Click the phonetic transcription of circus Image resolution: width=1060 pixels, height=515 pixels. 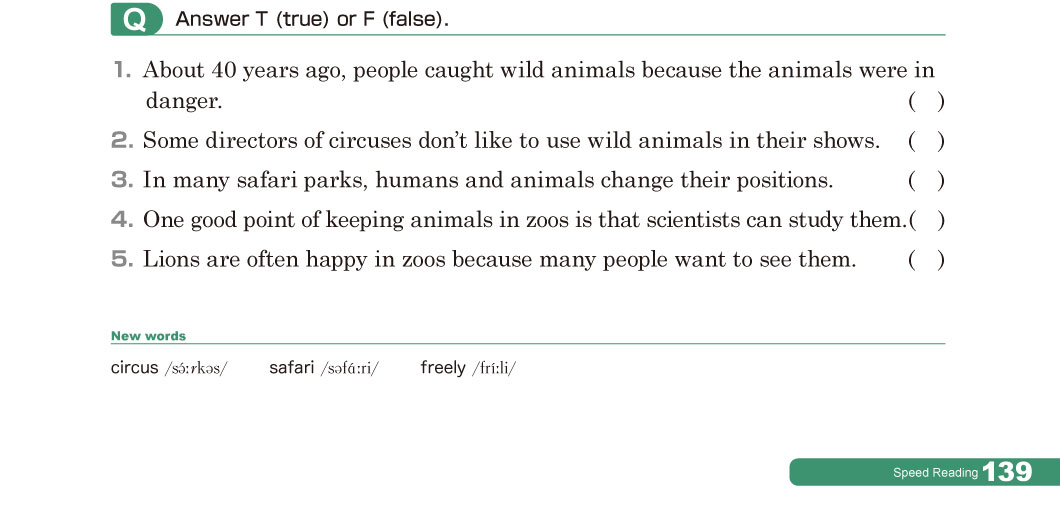coord(196,369)
